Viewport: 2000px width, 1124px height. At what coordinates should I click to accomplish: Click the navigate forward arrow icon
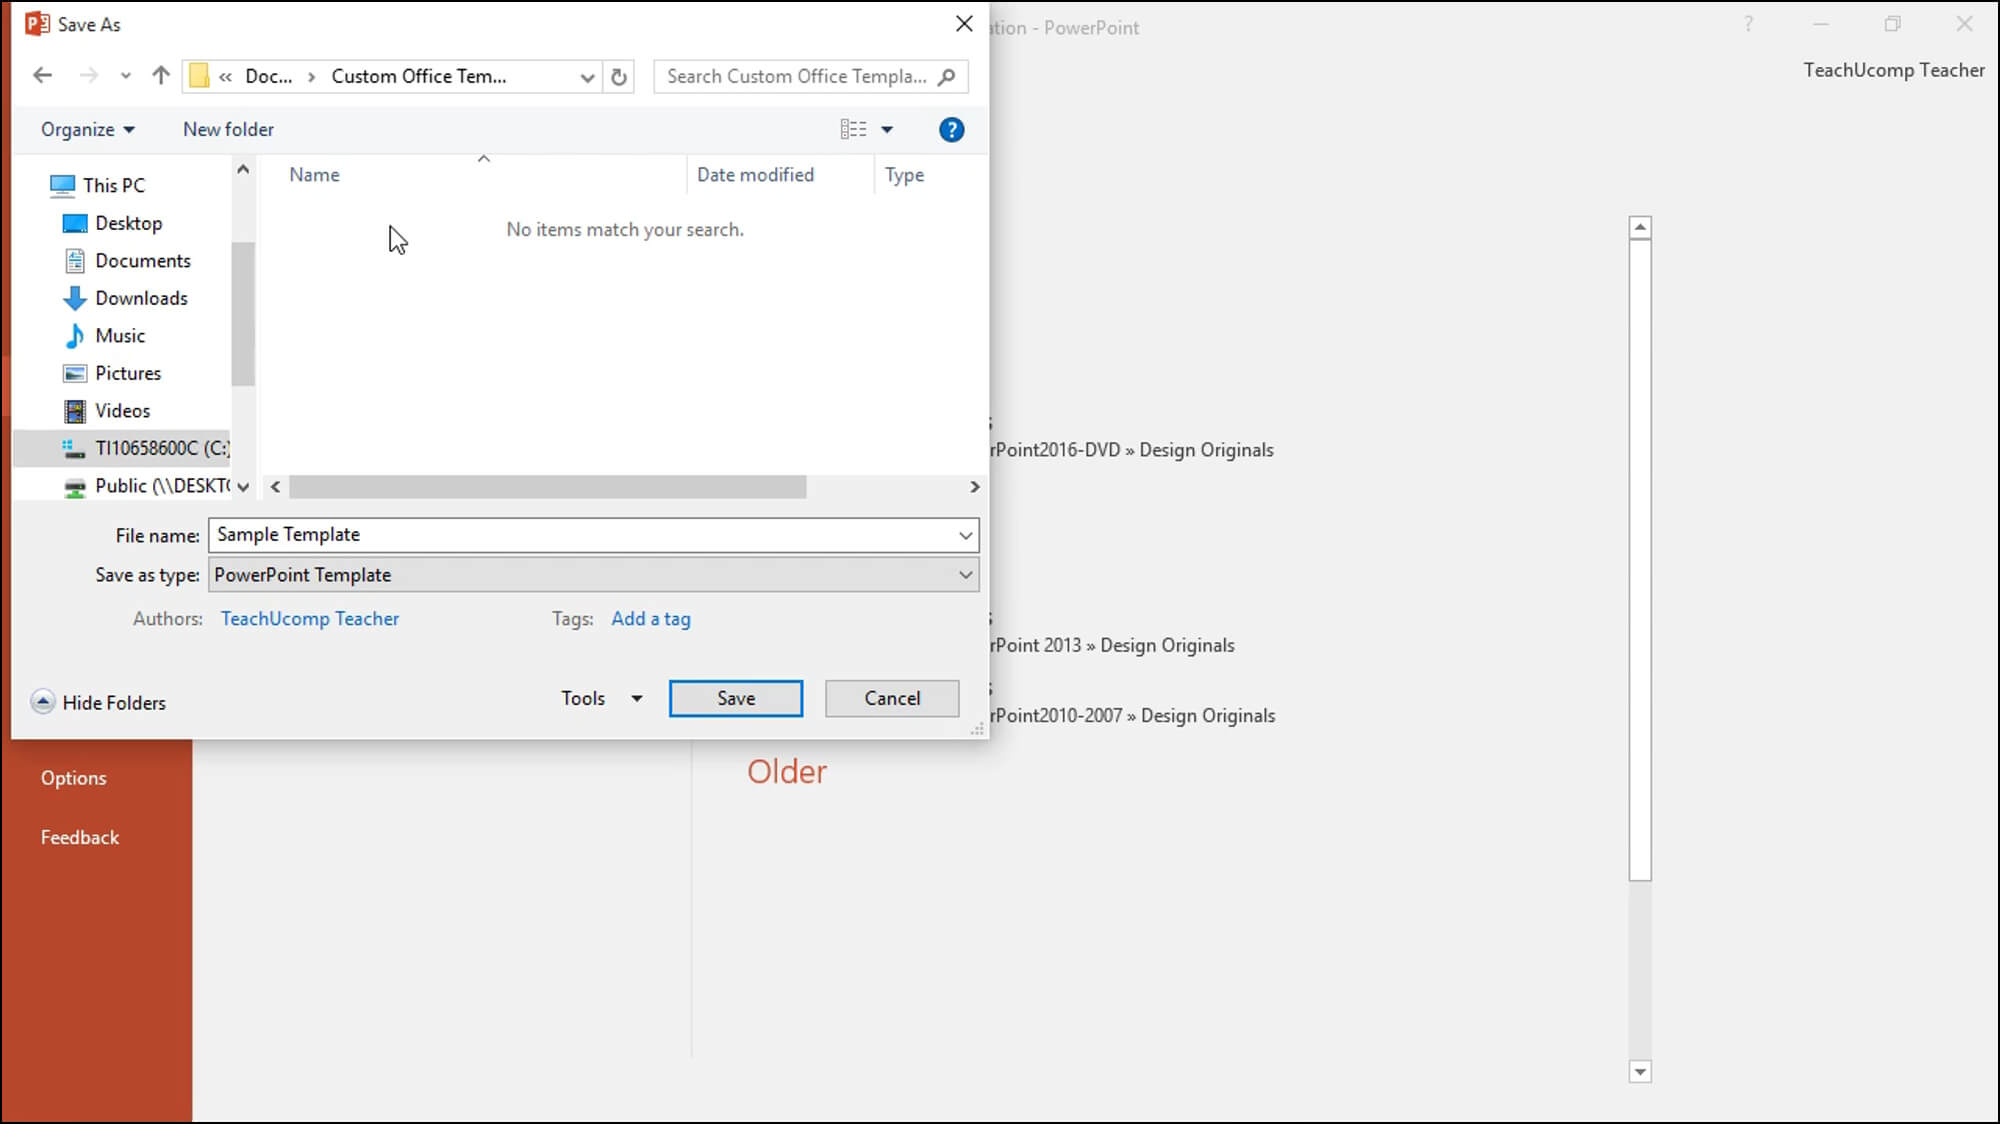pyautogui.click(x=88, y=76)
